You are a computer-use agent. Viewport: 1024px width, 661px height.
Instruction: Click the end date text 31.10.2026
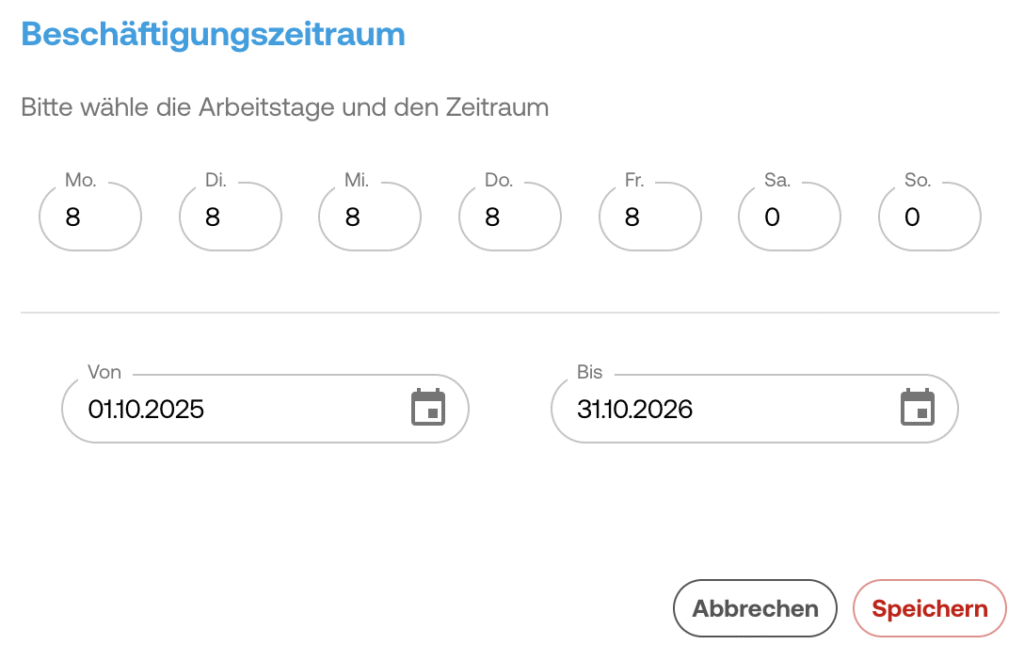[x=635, y=409]
